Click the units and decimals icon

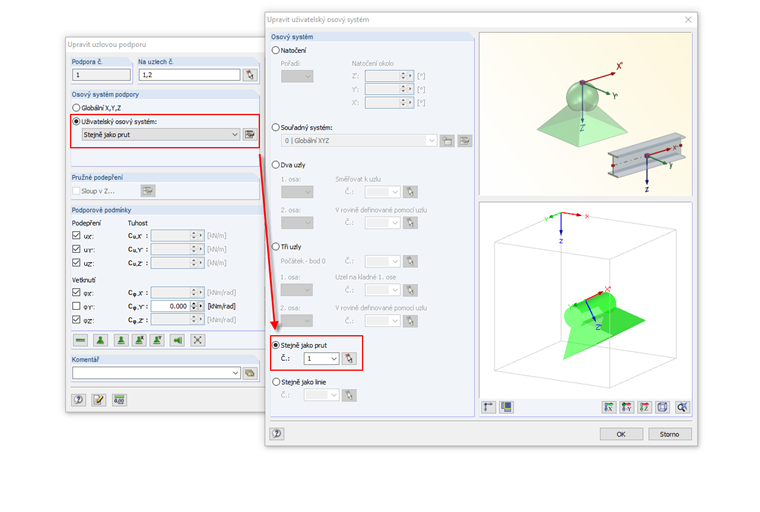[x=119, y=400]
